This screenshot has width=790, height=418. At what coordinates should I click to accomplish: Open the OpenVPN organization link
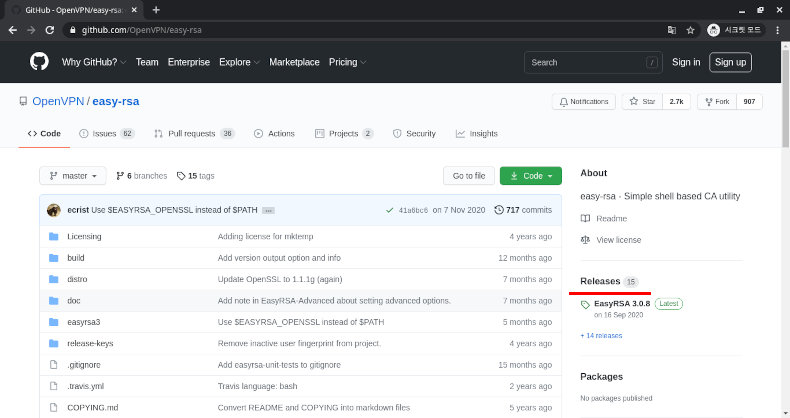pos(58,101)
